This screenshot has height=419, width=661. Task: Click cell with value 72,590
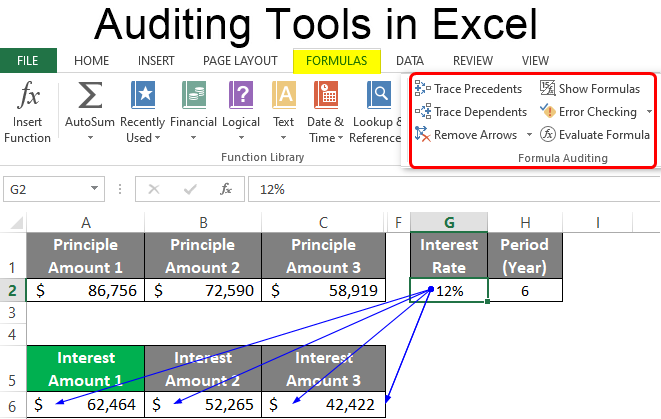pos(203,290)
